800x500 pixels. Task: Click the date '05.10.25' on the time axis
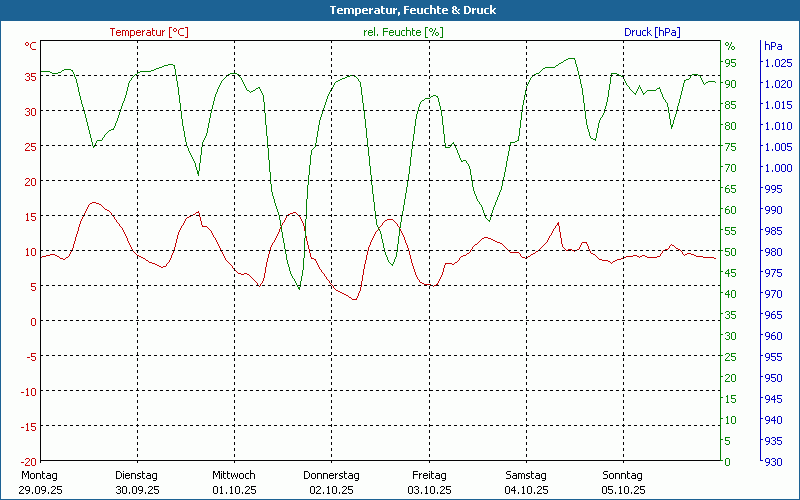click(623, 490)
